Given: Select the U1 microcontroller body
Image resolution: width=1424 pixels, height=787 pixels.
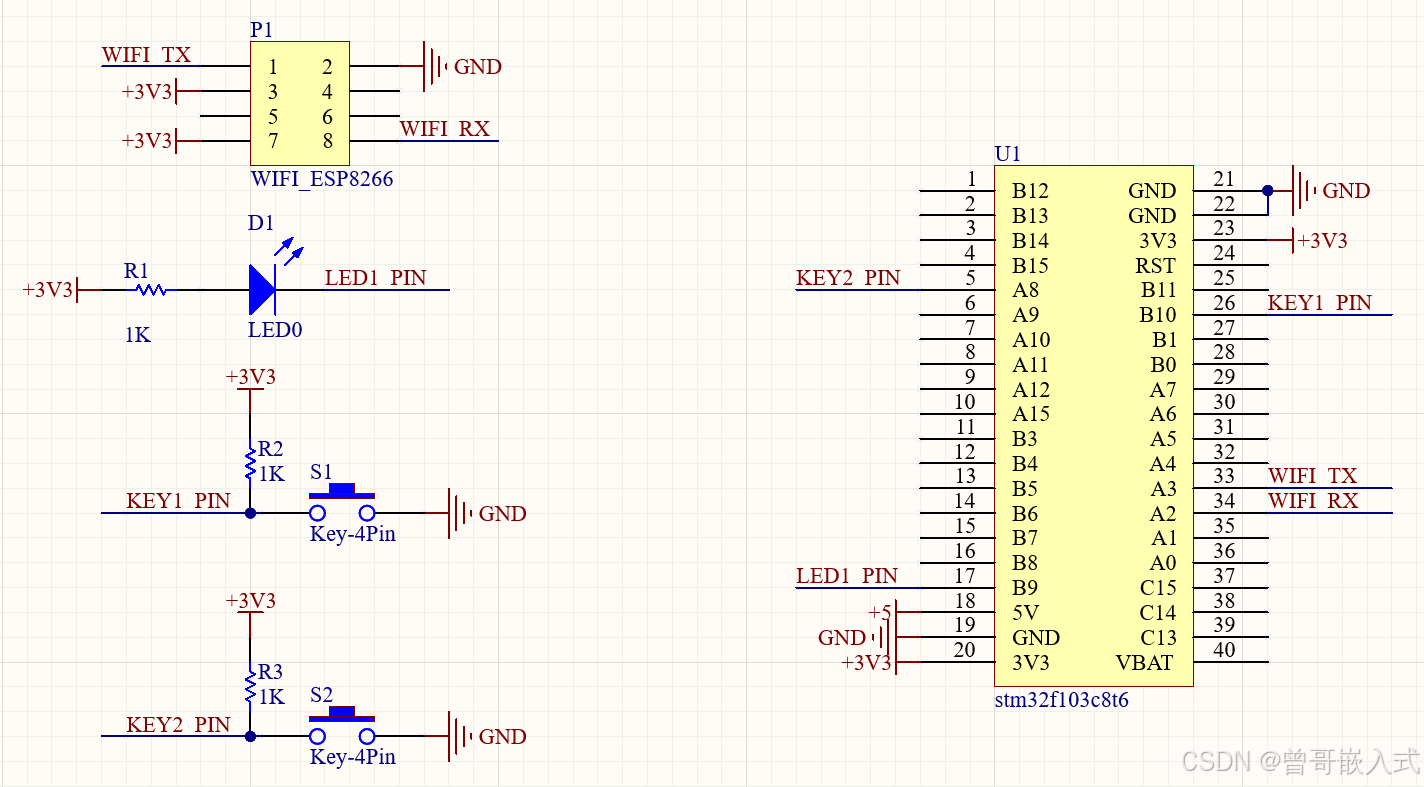Looking at the screenshot, I should 1094,426.
